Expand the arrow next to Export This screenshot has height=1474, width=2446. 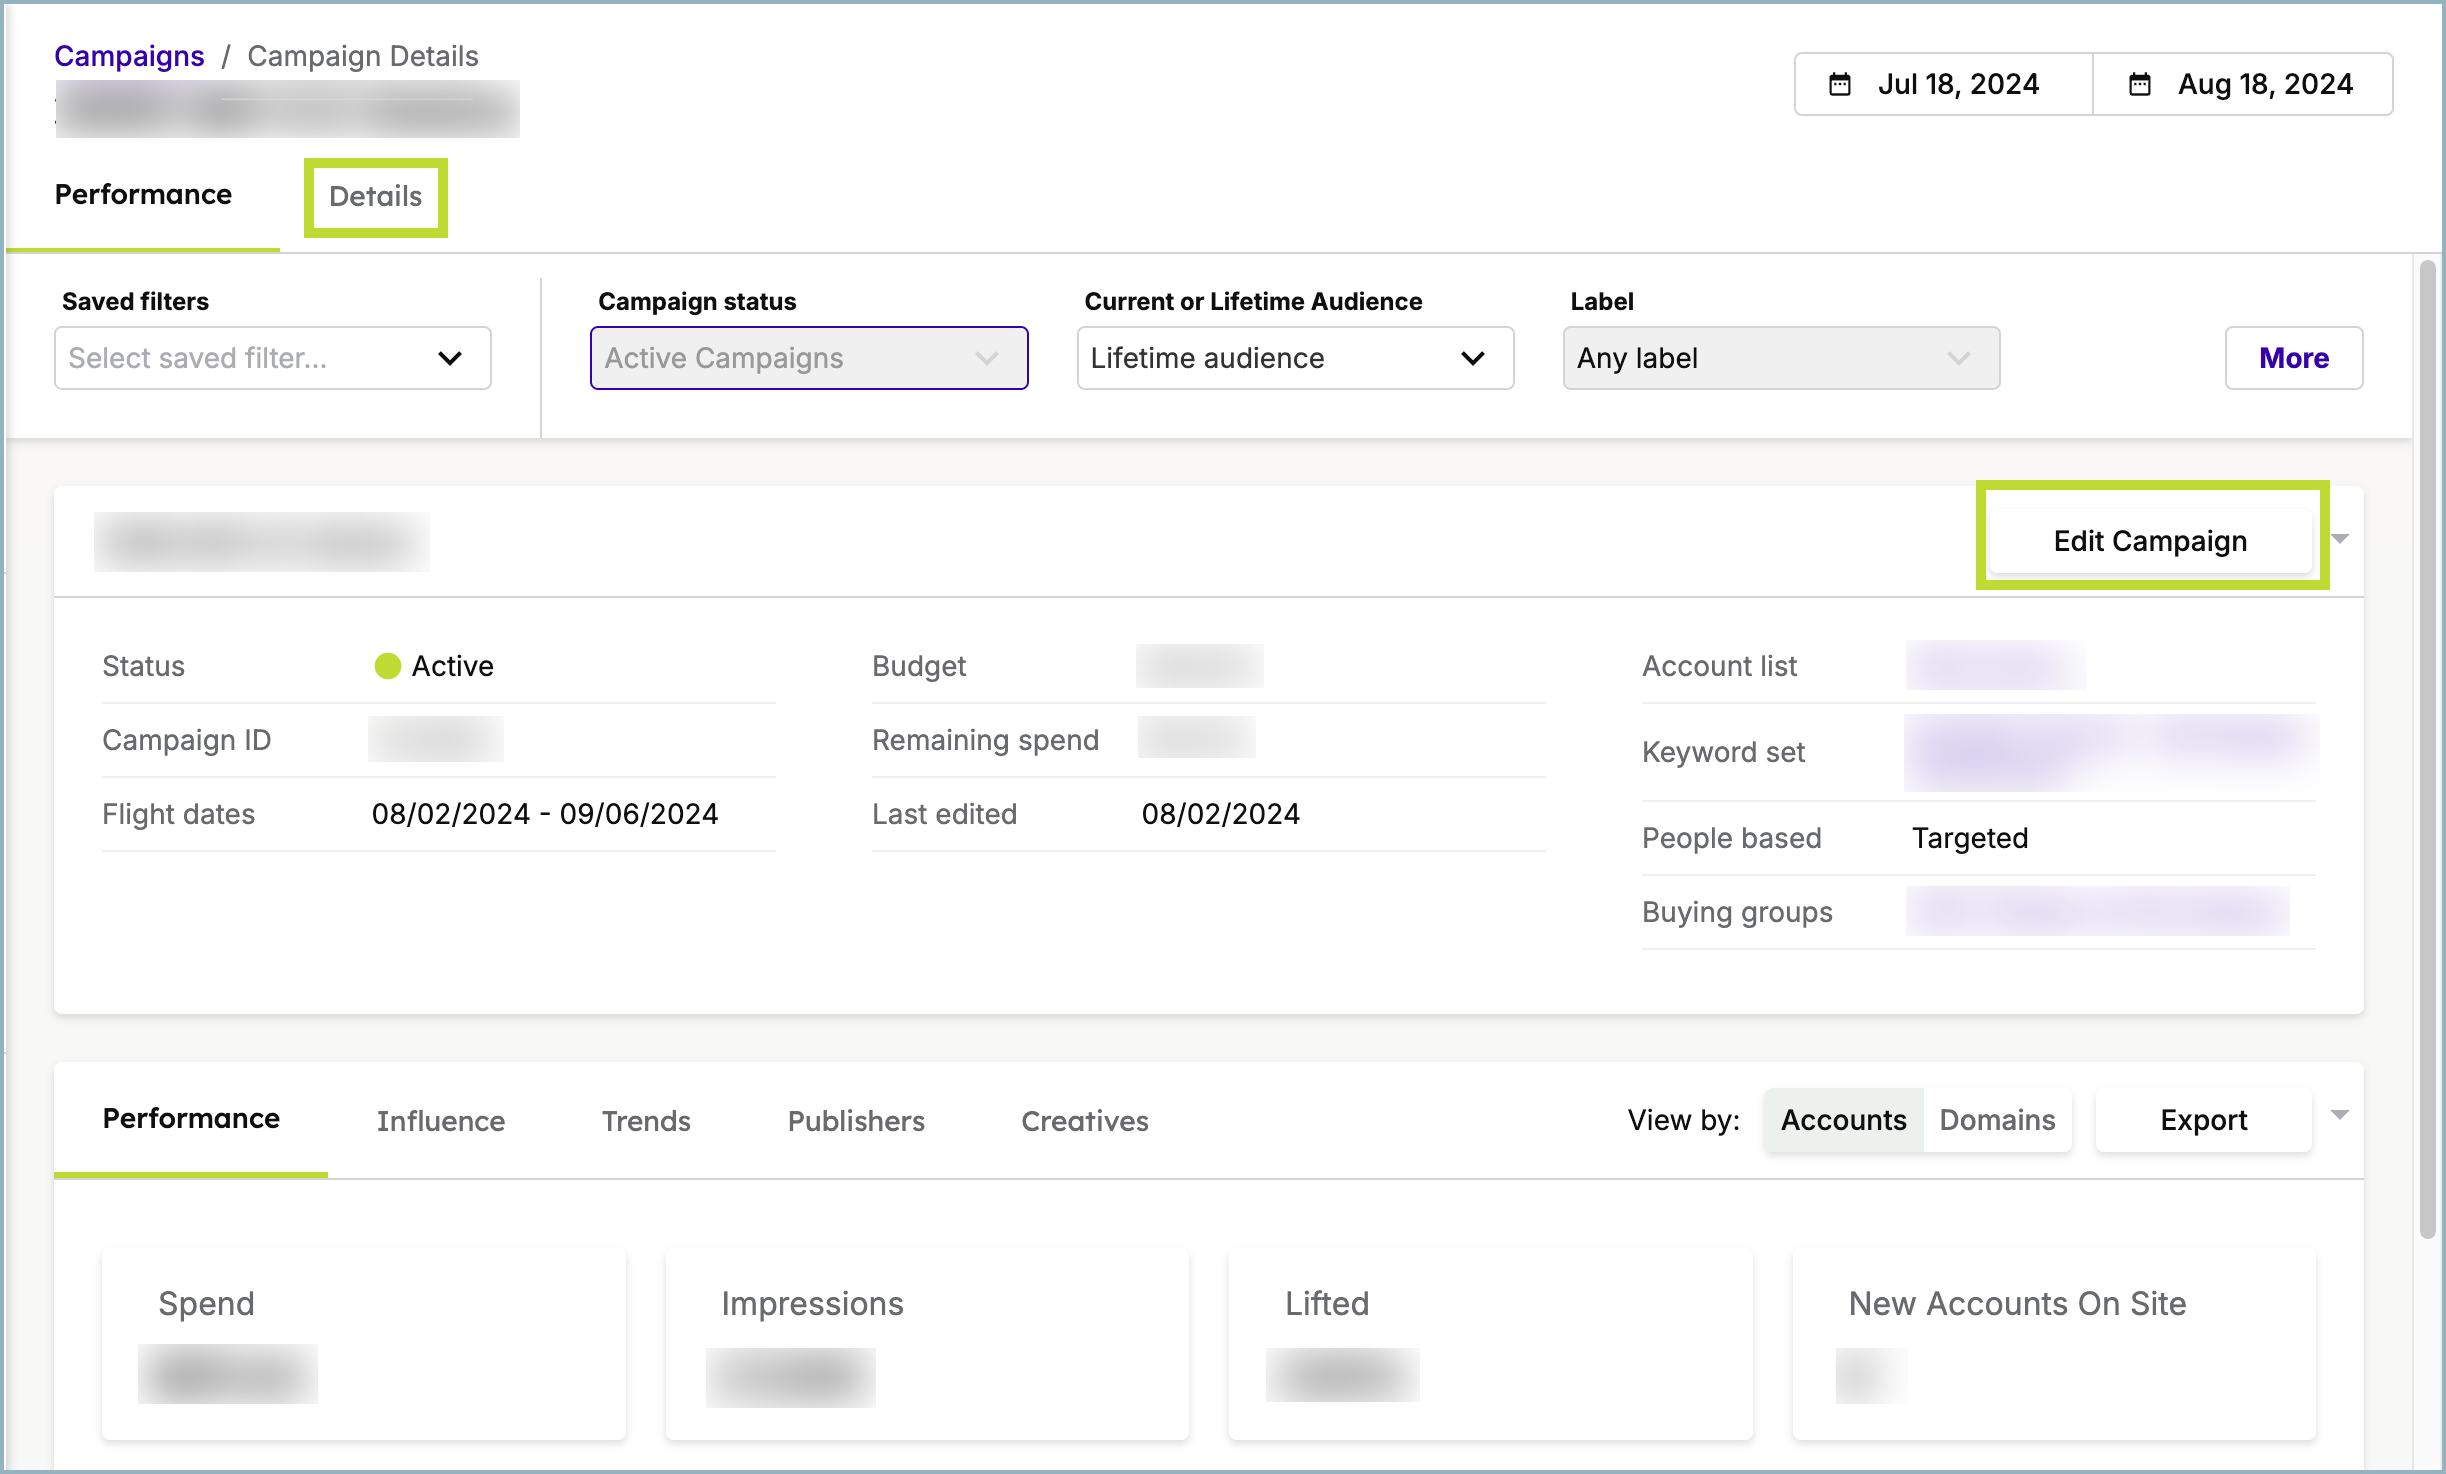point(2339,1115)
